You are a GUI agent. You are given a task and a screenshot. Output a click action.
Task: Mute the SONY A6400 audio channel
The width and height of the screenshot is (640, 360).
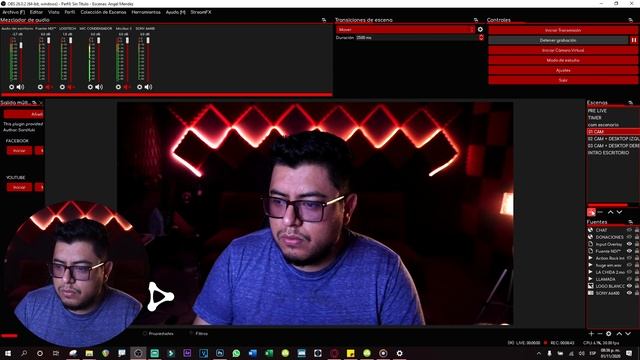(x=148, y=87)
